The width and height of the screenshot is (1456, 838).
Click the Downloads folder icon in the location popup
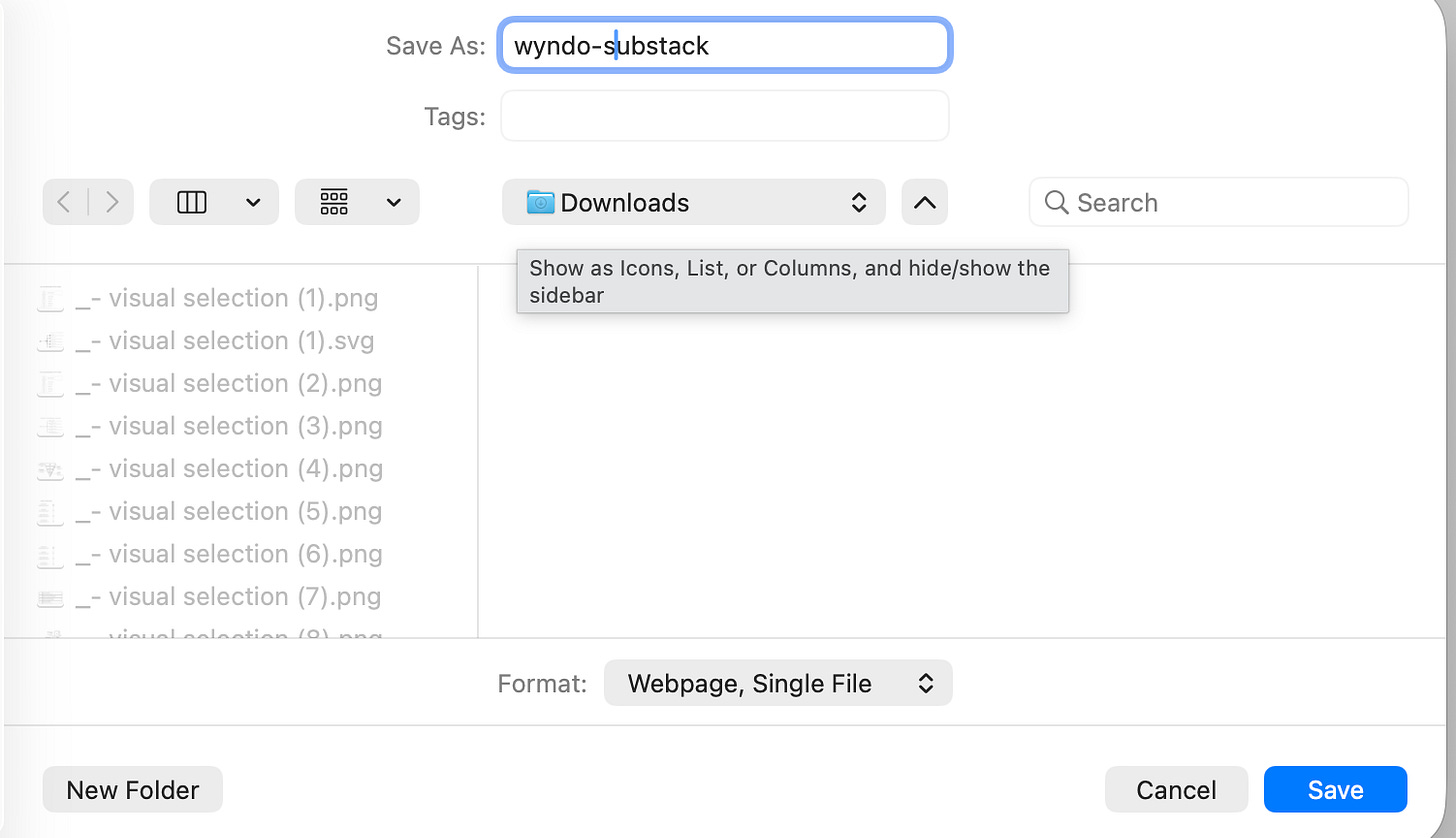(540, 202)
